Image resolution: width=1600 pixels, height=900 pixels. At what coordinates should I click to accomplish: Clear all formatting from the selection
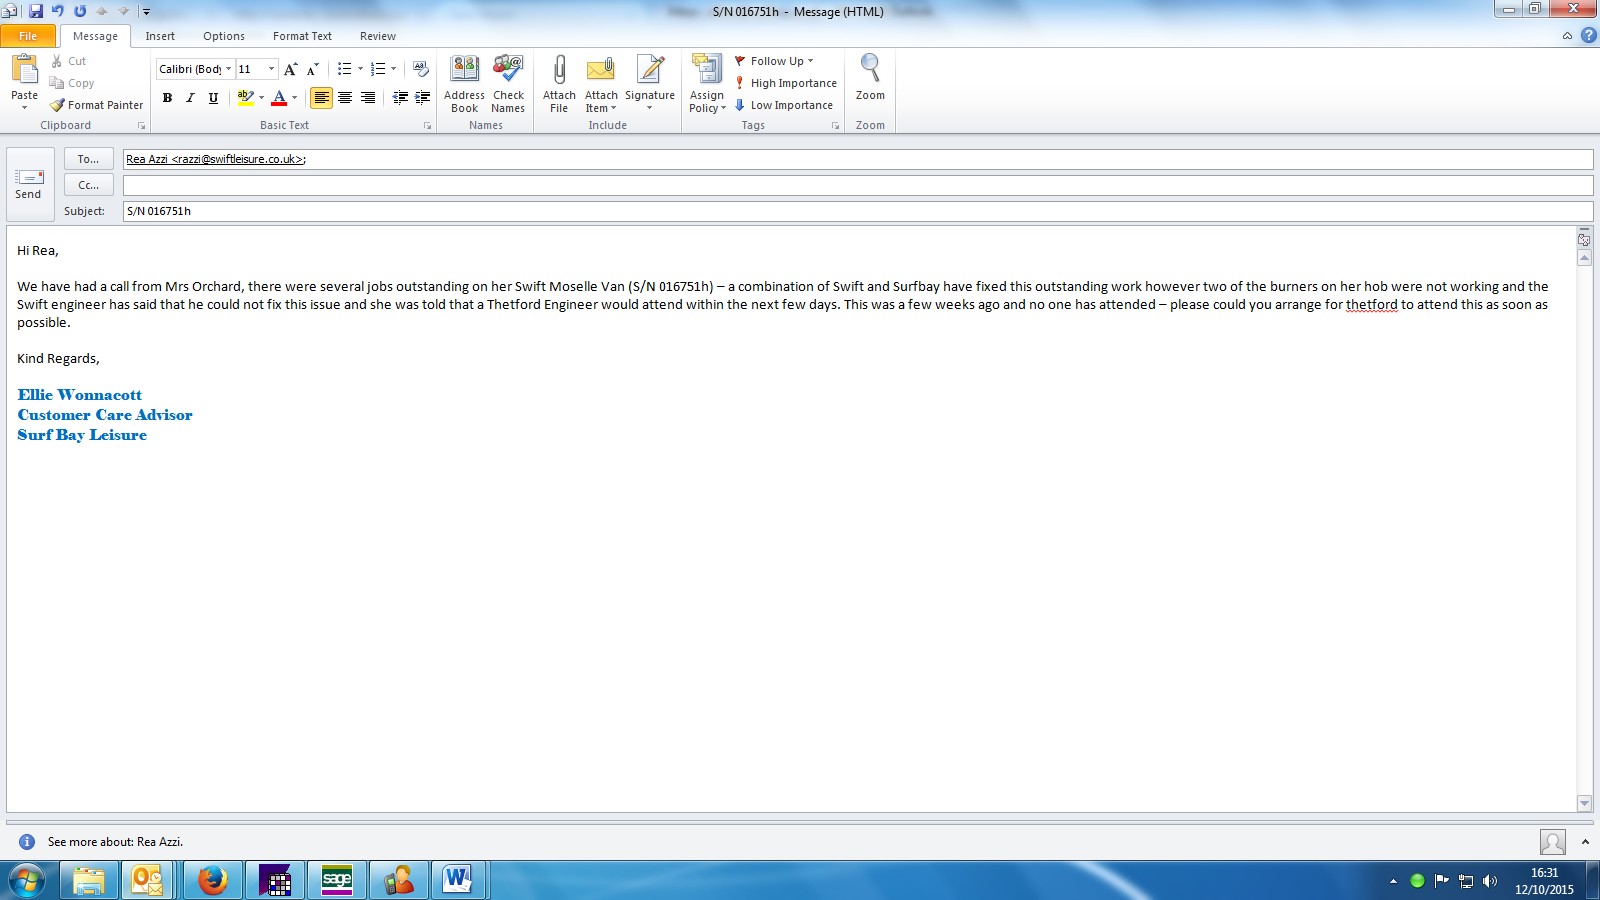[x=421, y=69]
